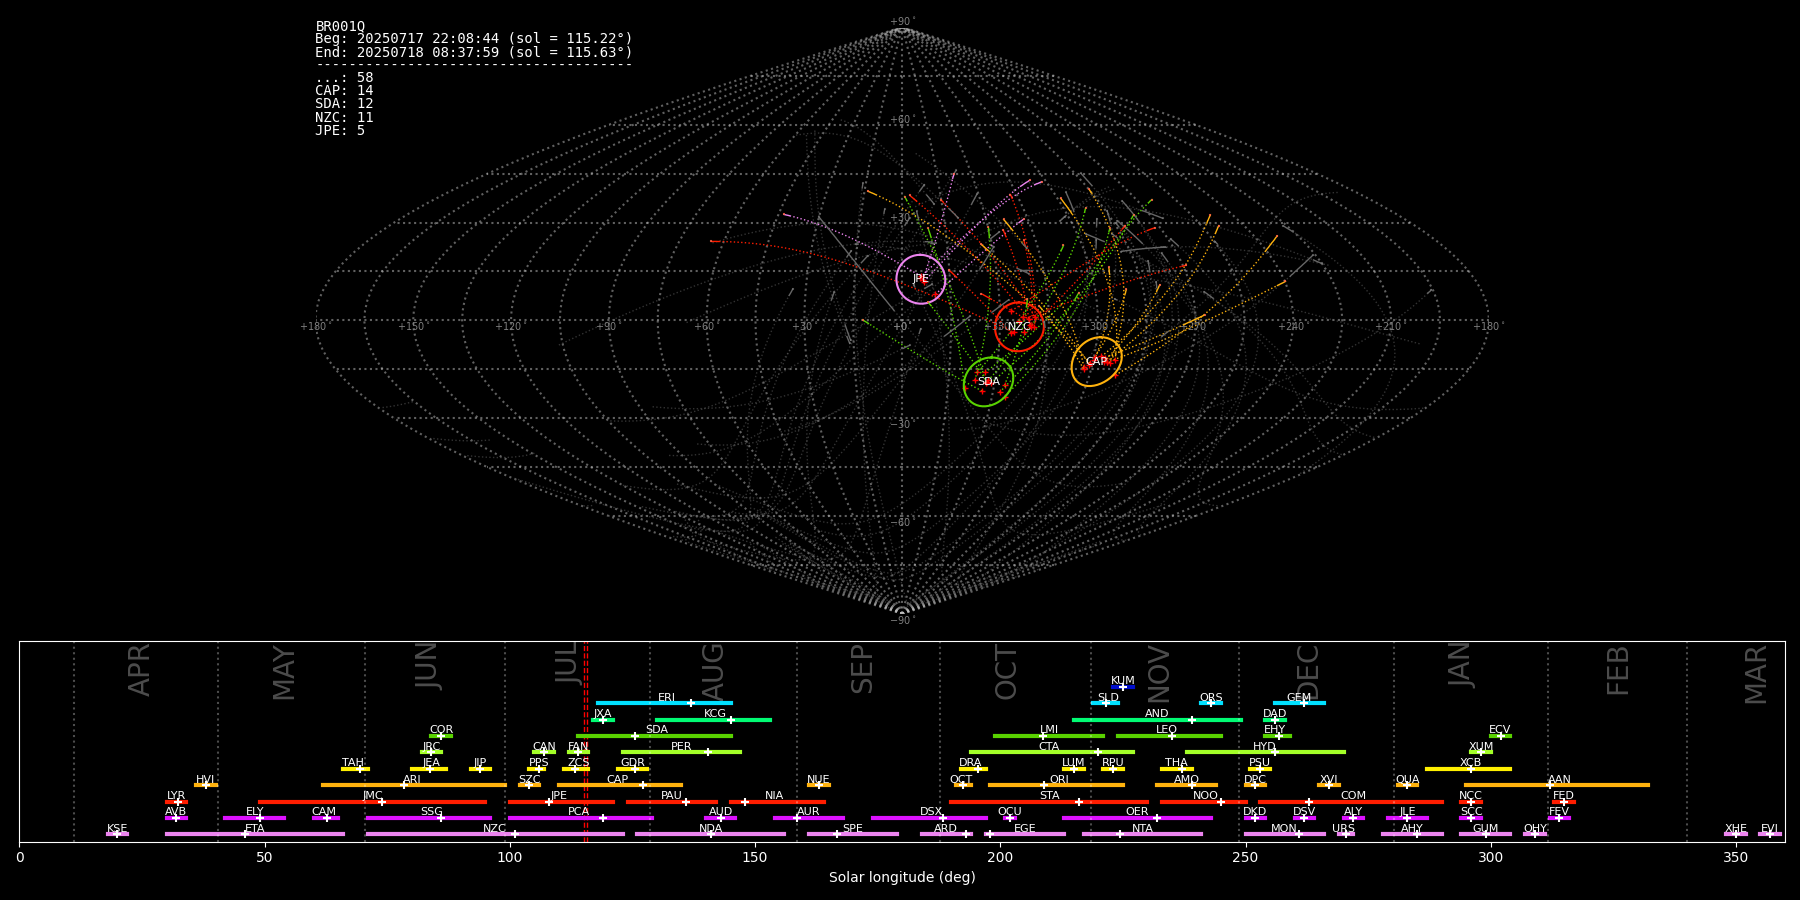Select the ARI orange shower bar
The image size is (1800, 900).
[x=414, y=785]
